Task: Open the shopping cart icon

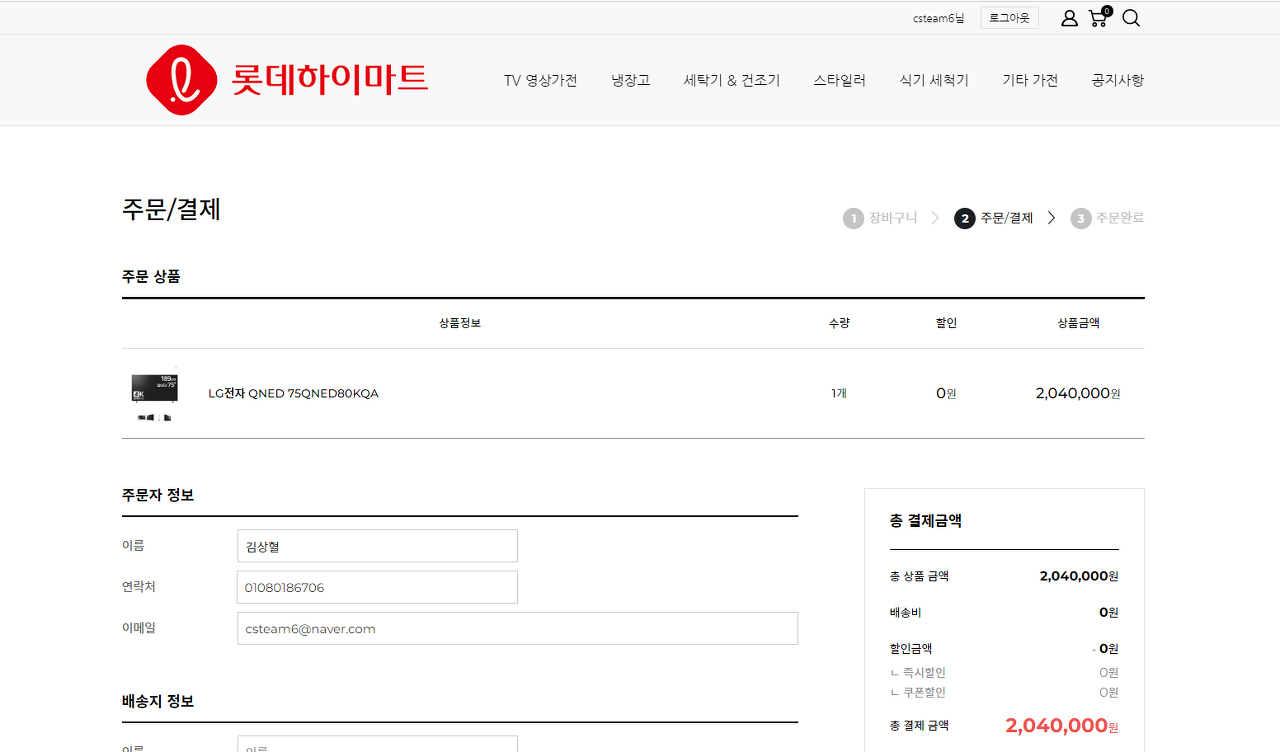Action: point(1099,17)
